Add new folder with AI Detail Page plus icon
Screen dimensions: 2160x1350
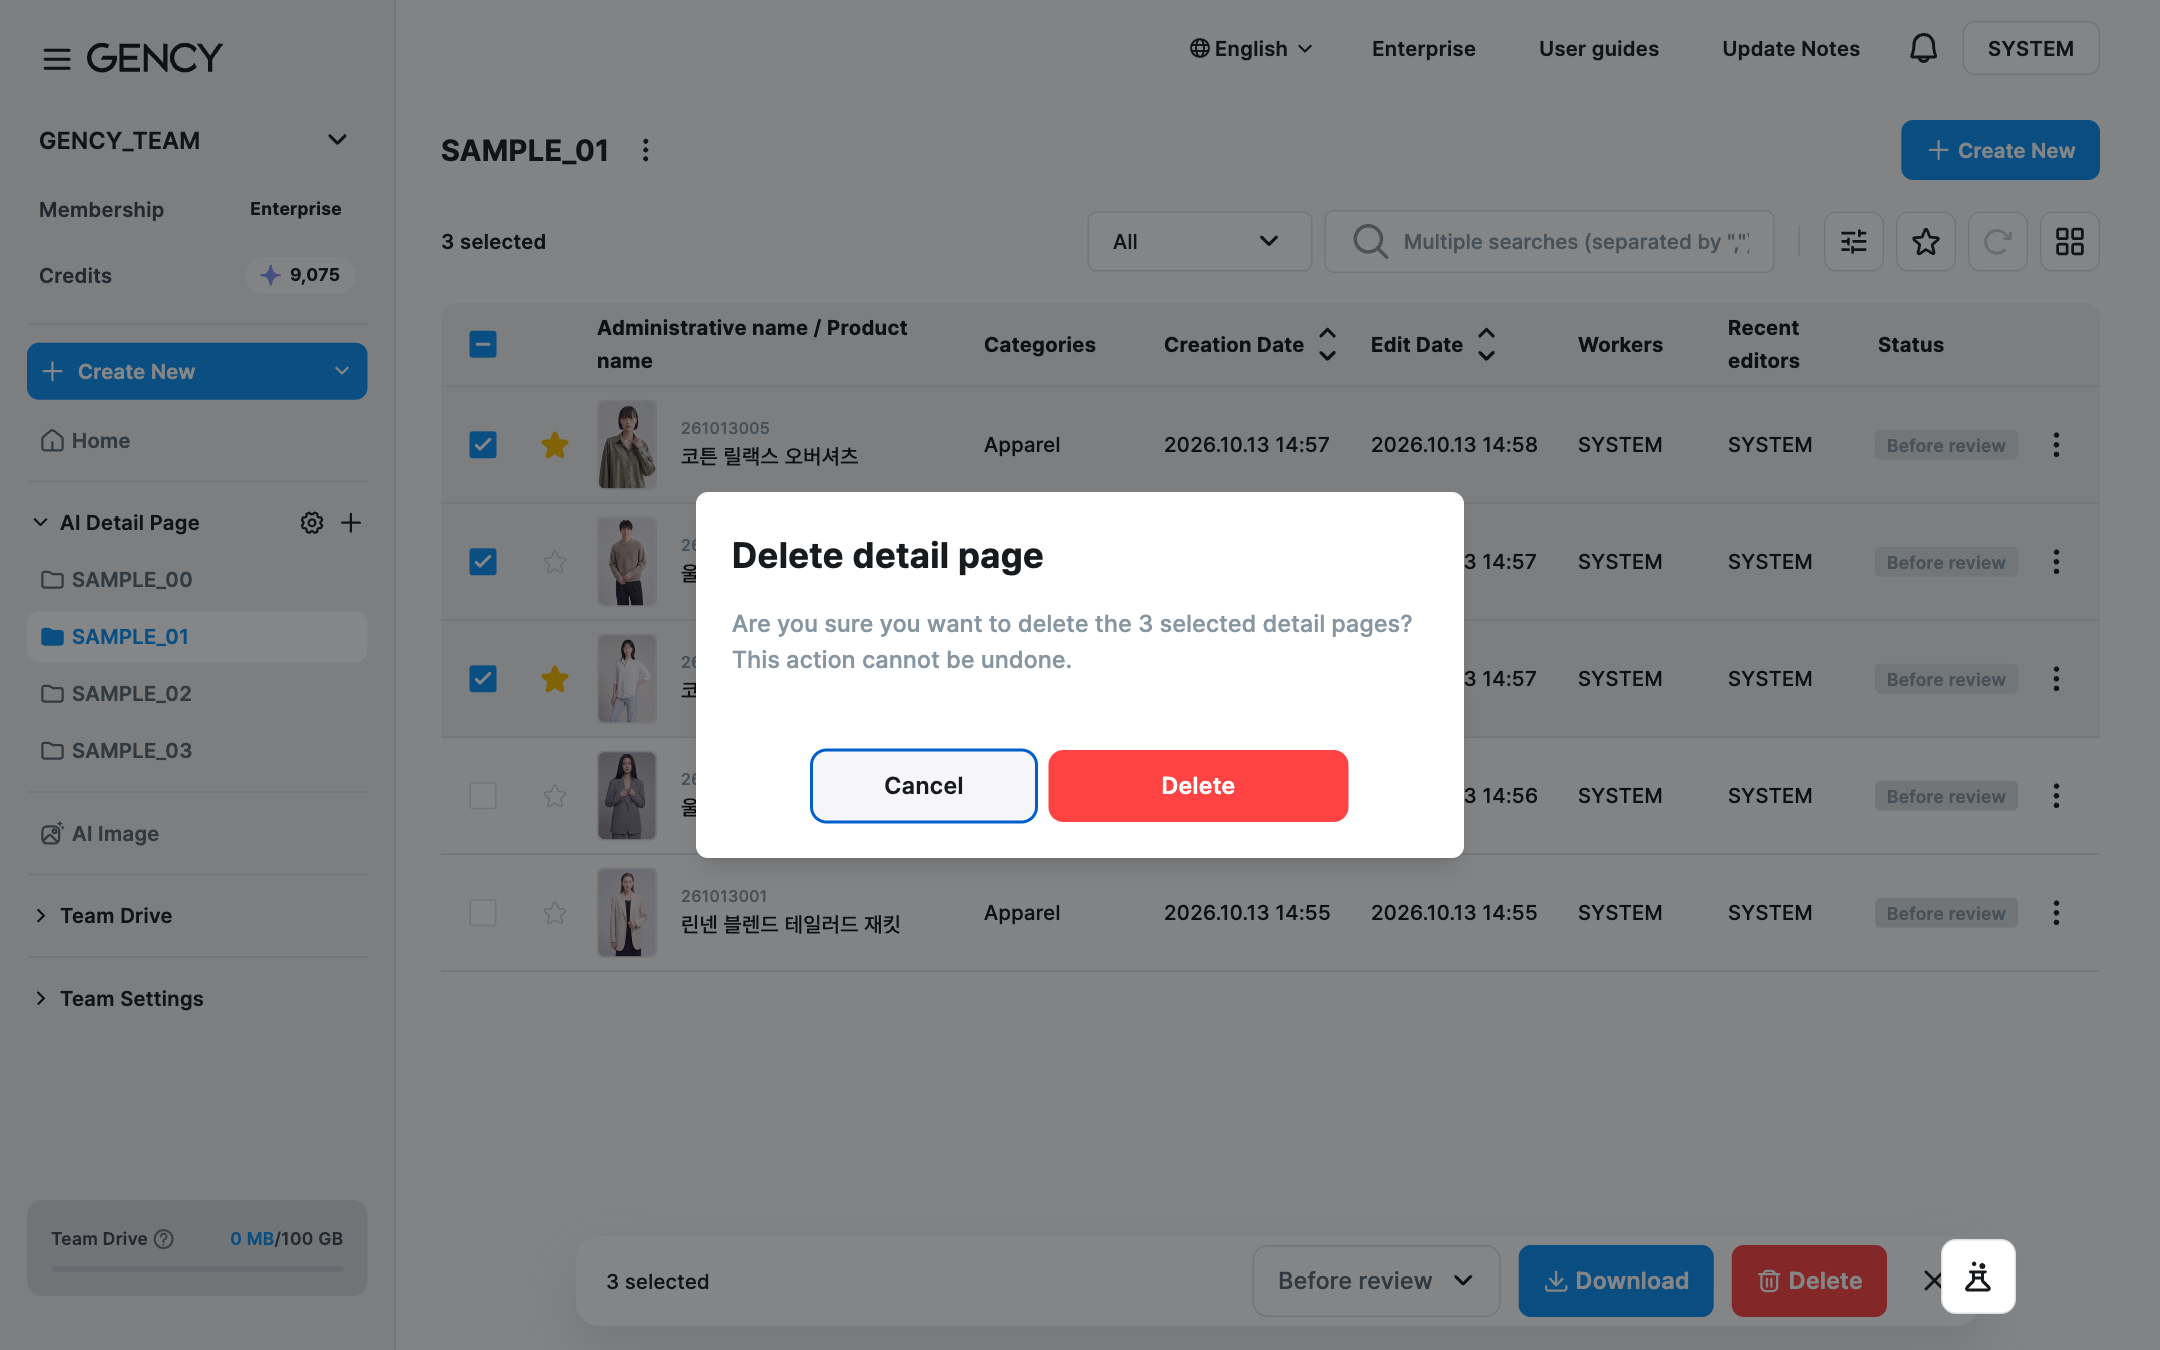coord(351,522)
